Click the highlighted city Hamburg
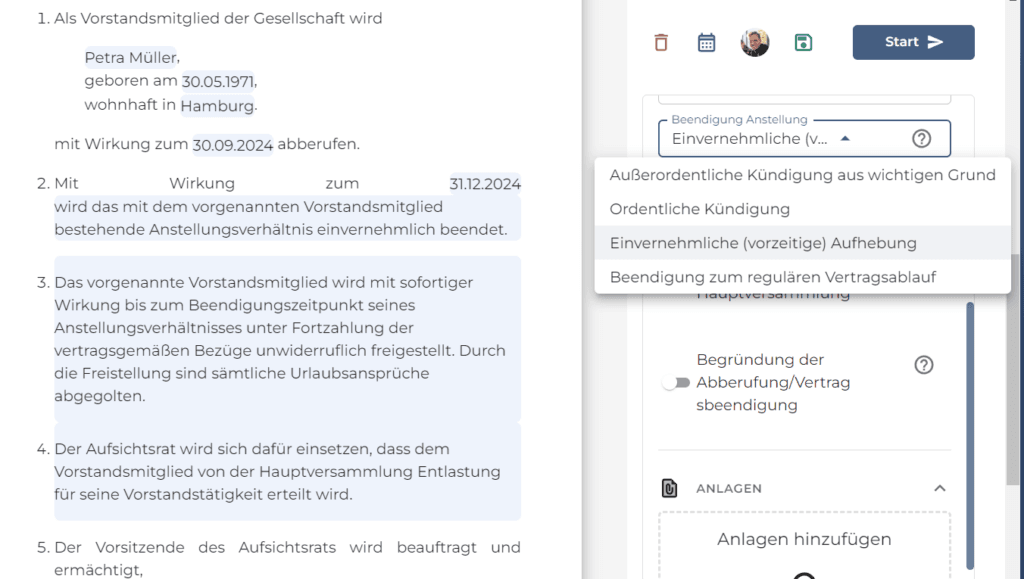Viewport: 1024px width, 579px height. tap(217, 106)
